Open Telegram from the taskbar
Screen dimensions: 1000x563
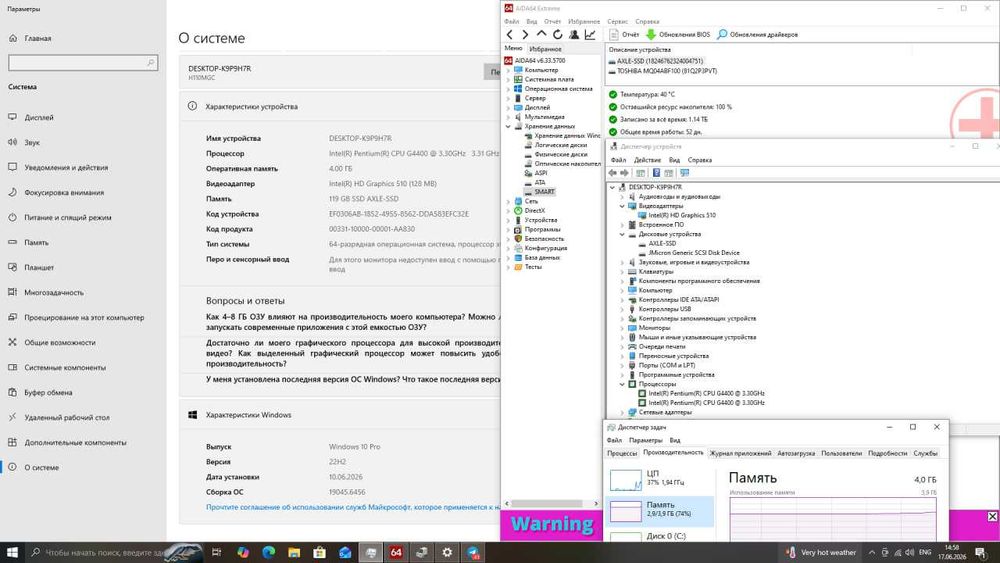pos(473,552)
